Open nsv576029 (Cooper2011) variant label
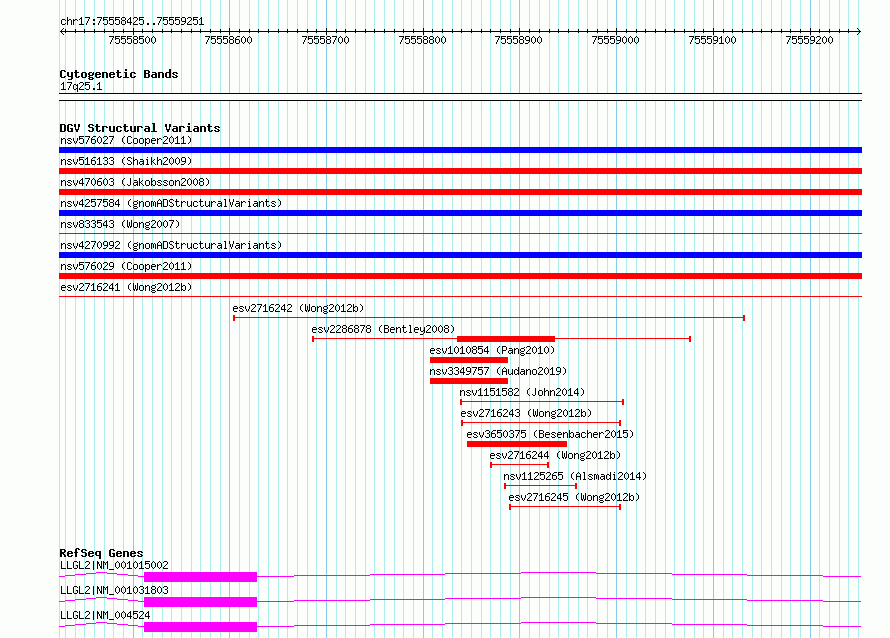Screen dimensions: 890x638 126,266
